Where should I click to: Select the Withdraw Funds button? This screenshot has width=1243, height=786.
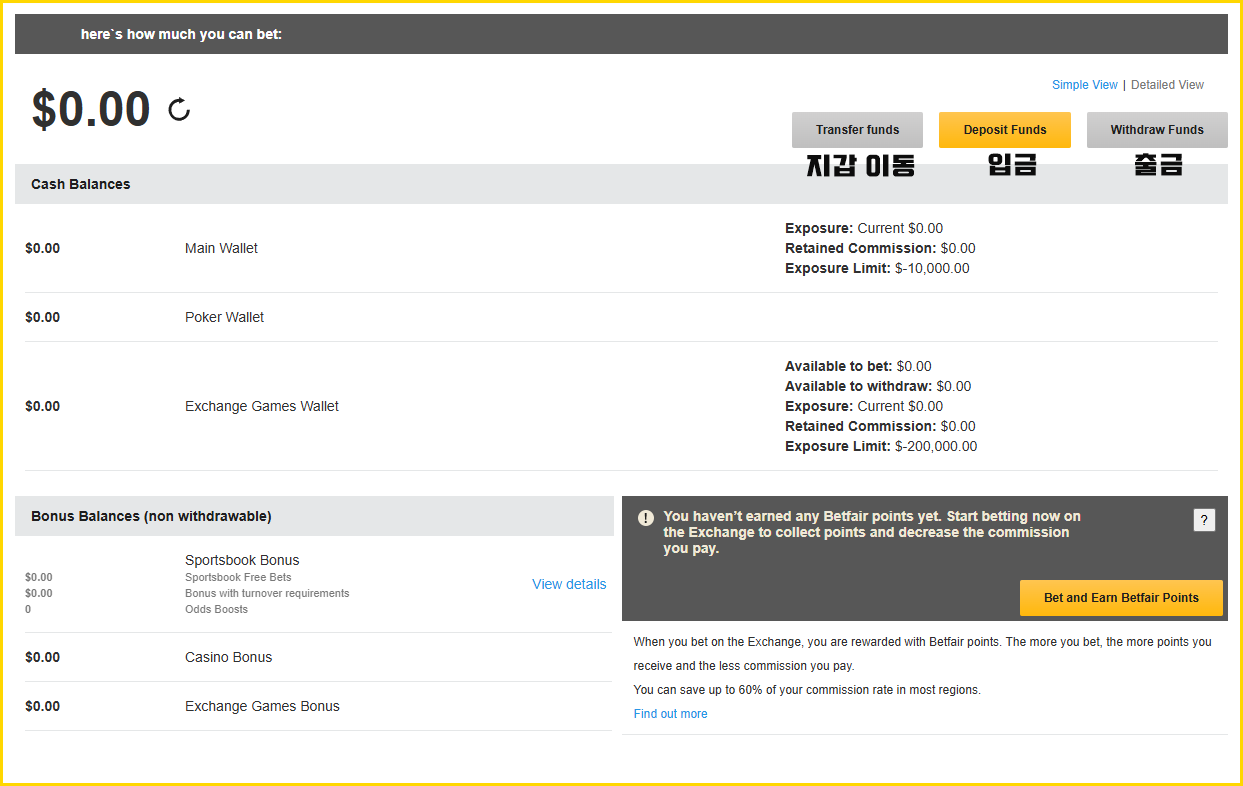[x=1157, y=130]
